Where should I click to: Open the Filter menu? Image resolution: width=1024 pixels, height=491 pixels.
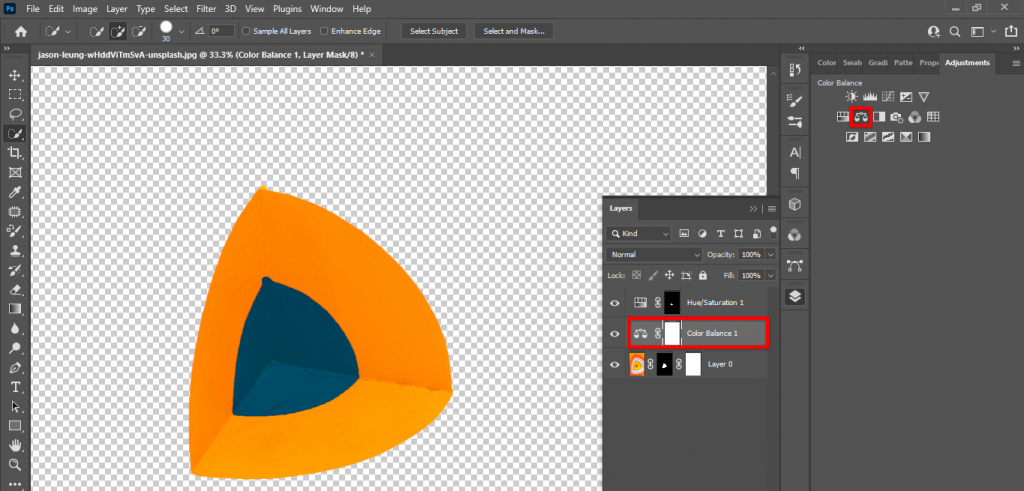[206, 8]
